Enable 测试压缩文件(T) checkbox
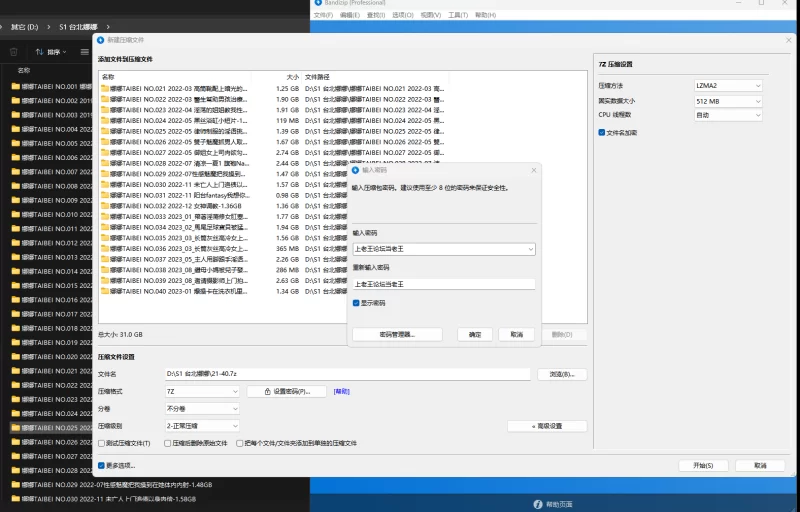Screen dimensions: 800x512 (x=102, y=443)
